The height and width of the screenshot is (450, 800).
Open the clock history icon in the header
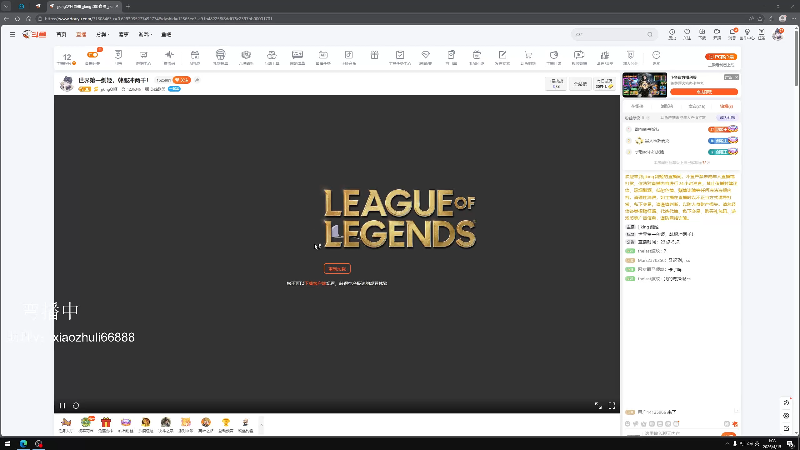(672, 32)
